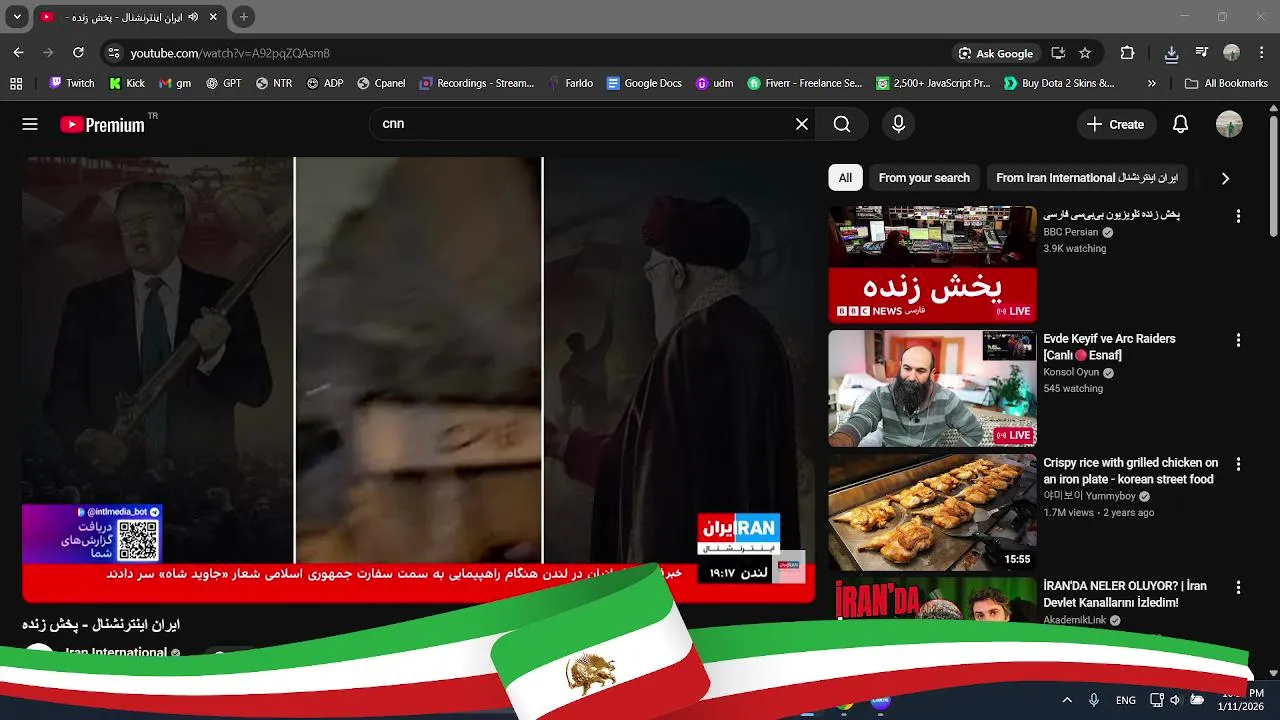Open the YouTube guide hamburger menu
The height and width of the screenshot is (720, 1280).
click(x=30, y=124)
